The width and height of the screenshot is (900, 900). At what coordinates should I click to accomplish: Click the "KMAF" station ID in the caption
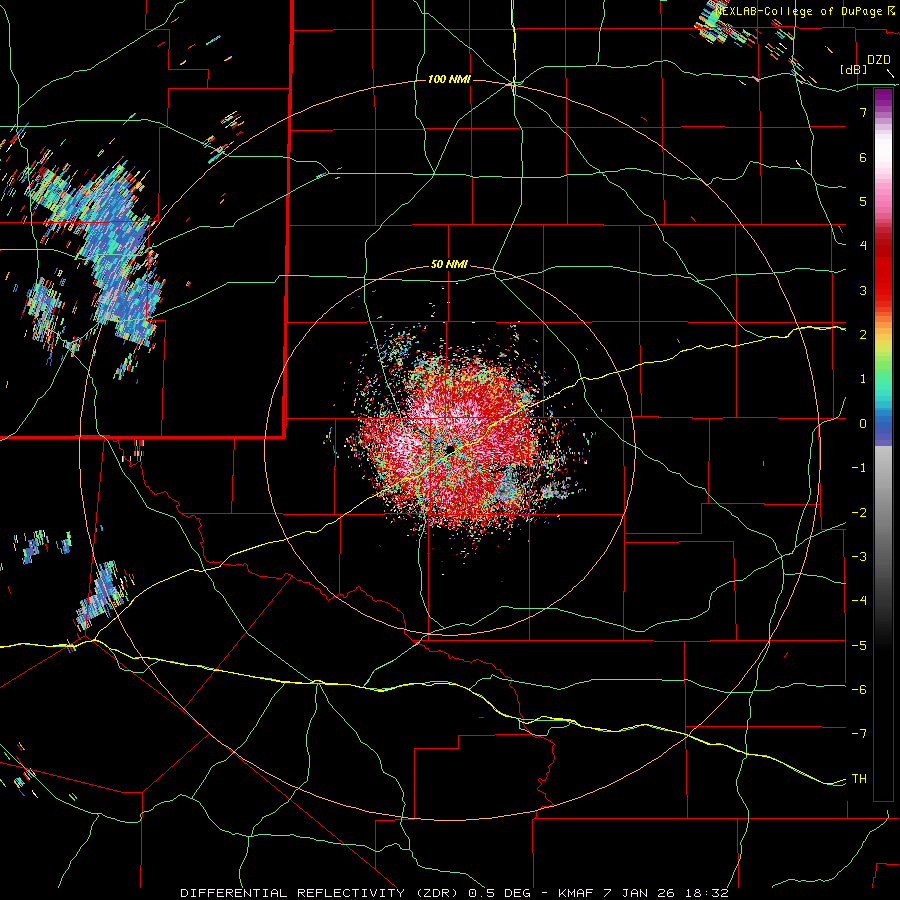tap(577, 893)
